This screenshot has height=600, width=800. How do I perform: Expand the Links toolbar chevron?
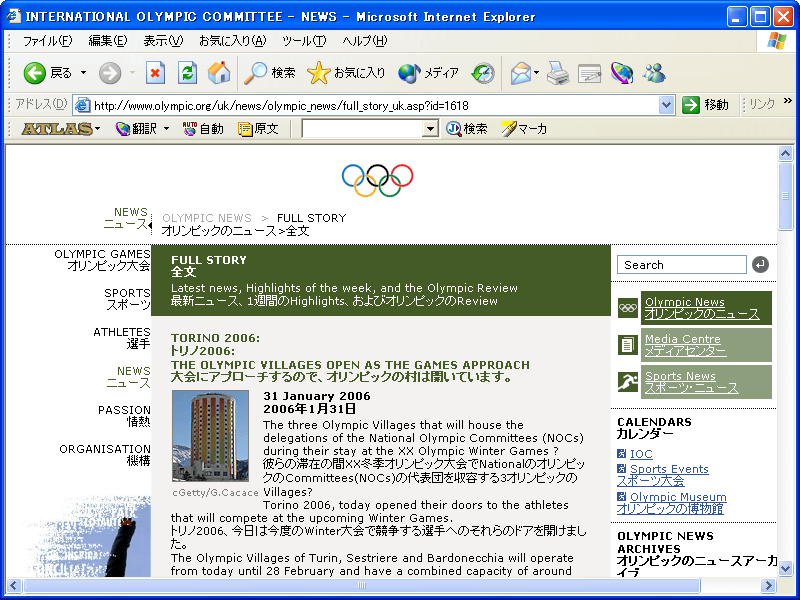(787, 101)
